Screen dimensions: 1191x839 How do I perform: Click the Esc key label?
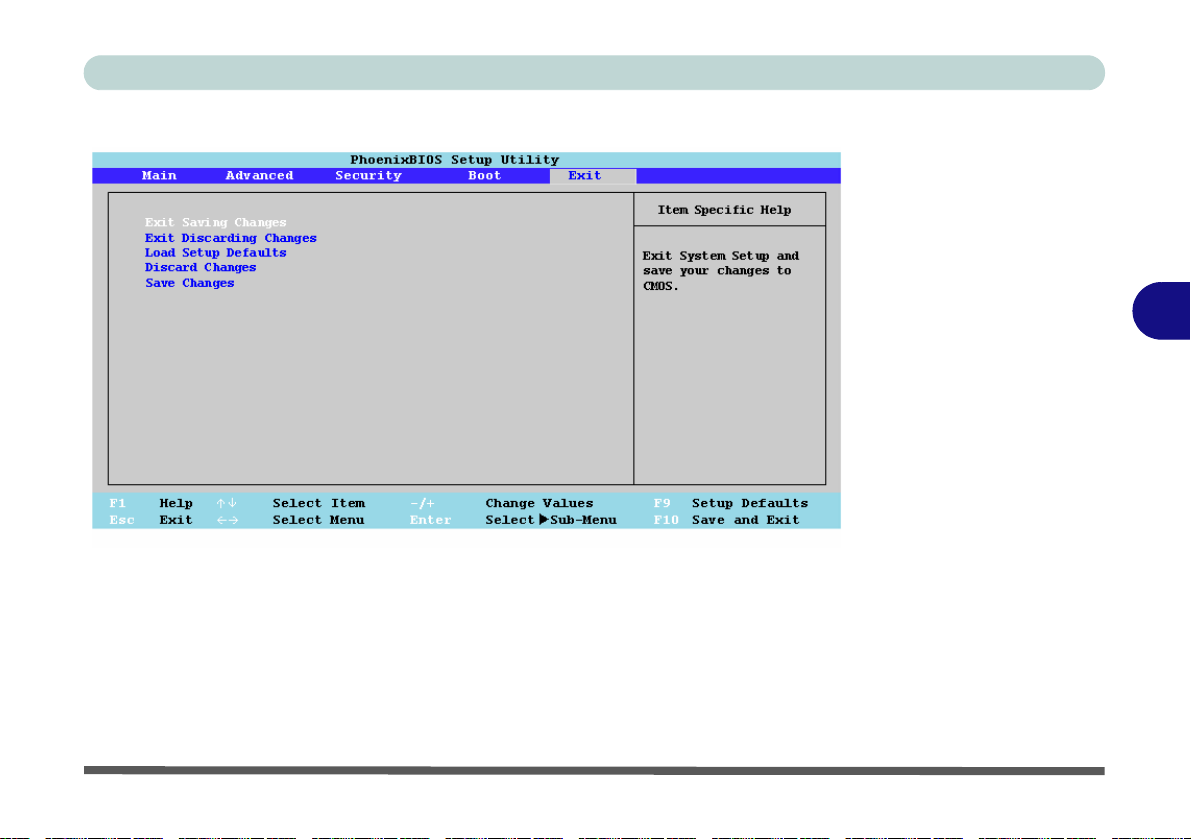(x=122, y=520)
